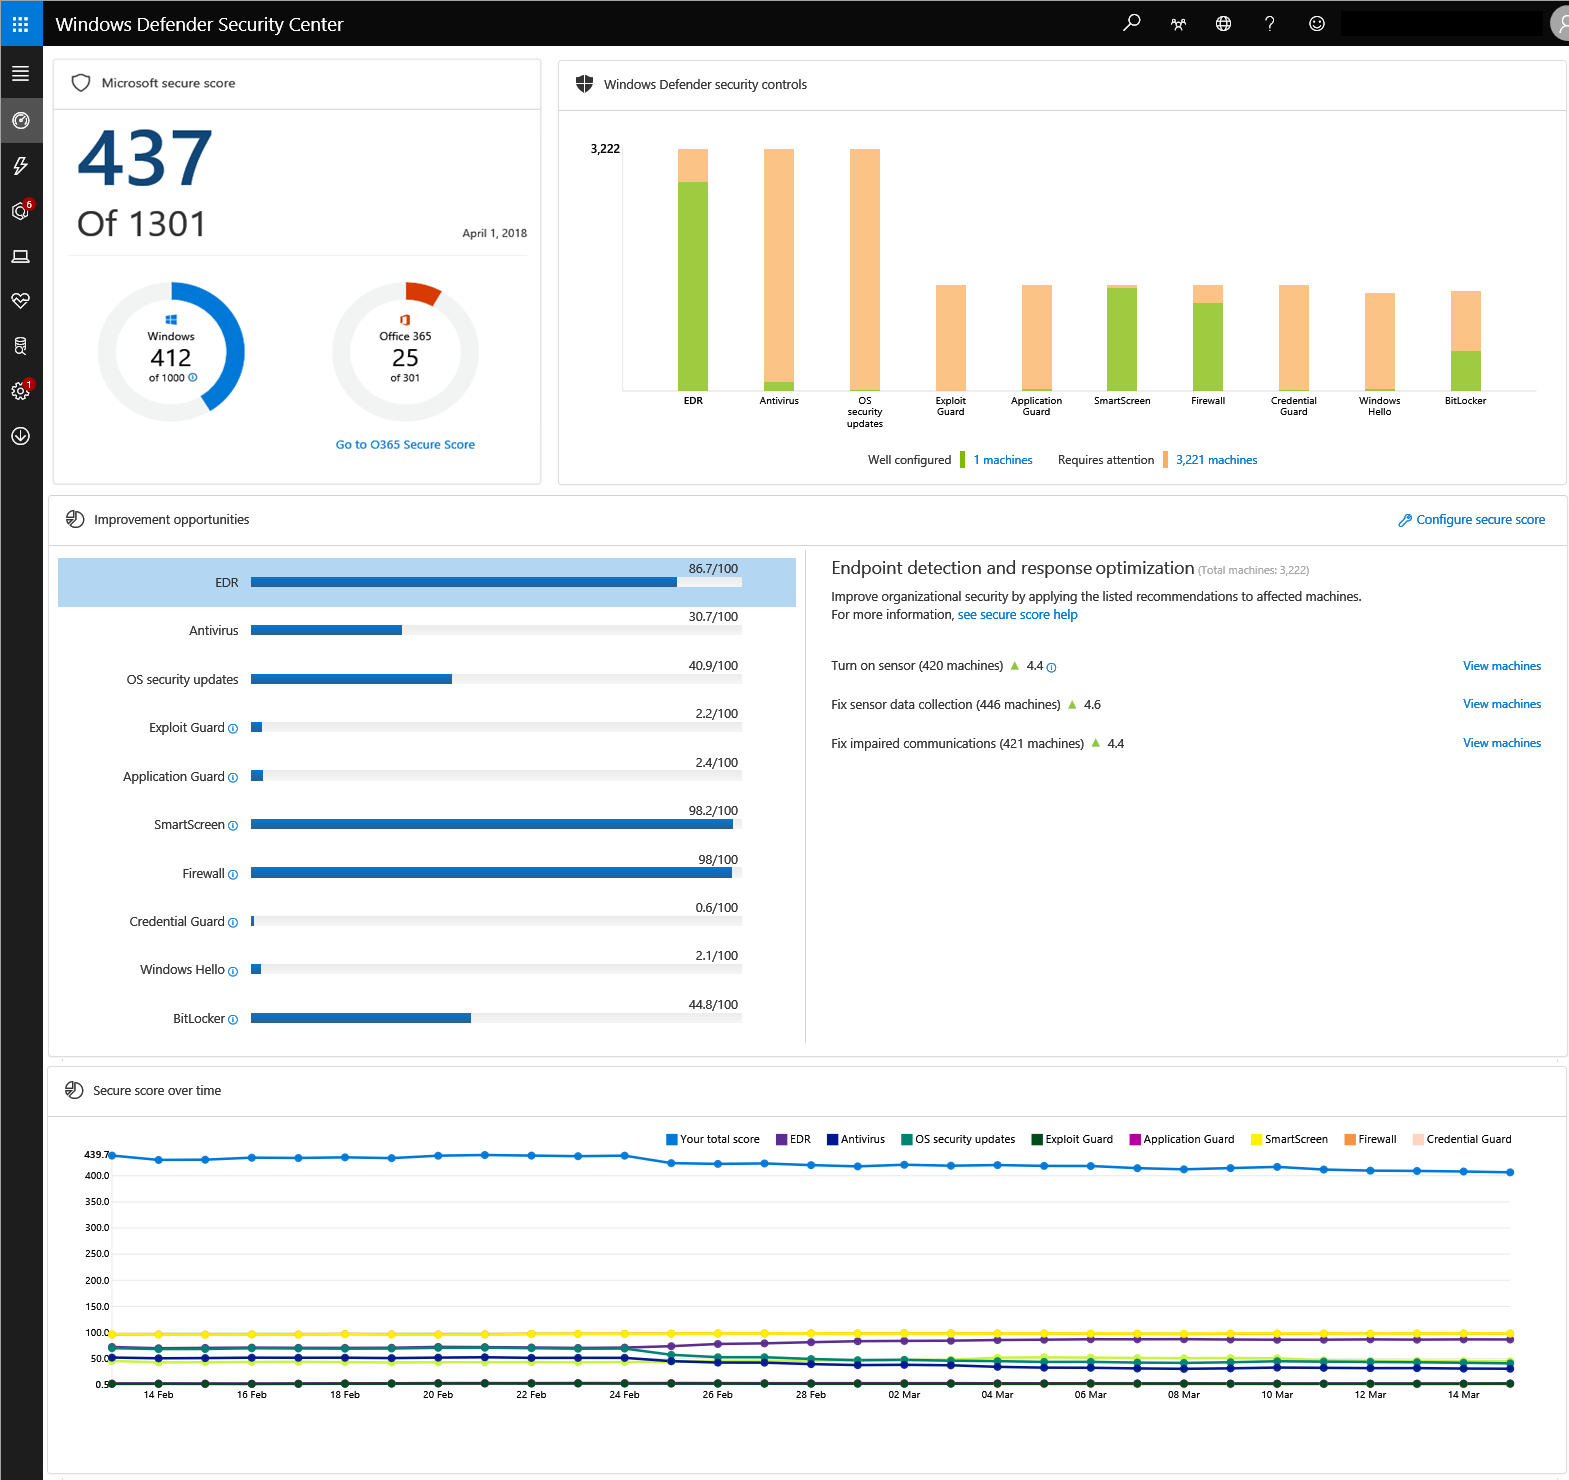Open the advanced hunting database icon

[21, 346]
